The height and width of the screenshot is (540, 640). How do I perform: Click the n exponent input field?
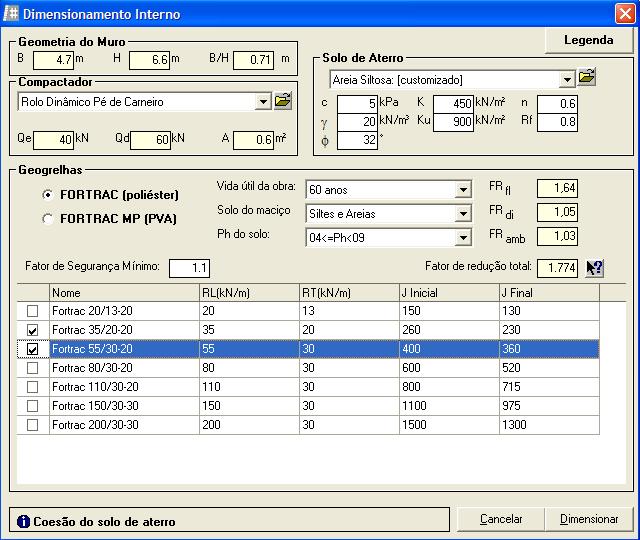click(558, 104)
